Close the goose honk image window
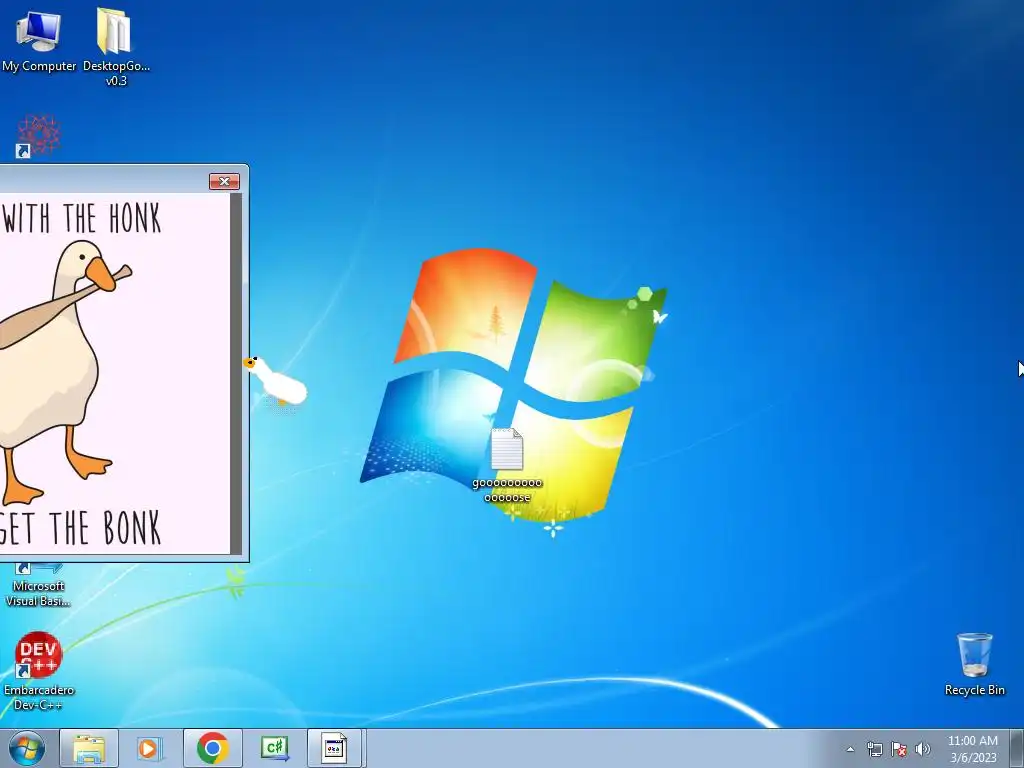 224,182
